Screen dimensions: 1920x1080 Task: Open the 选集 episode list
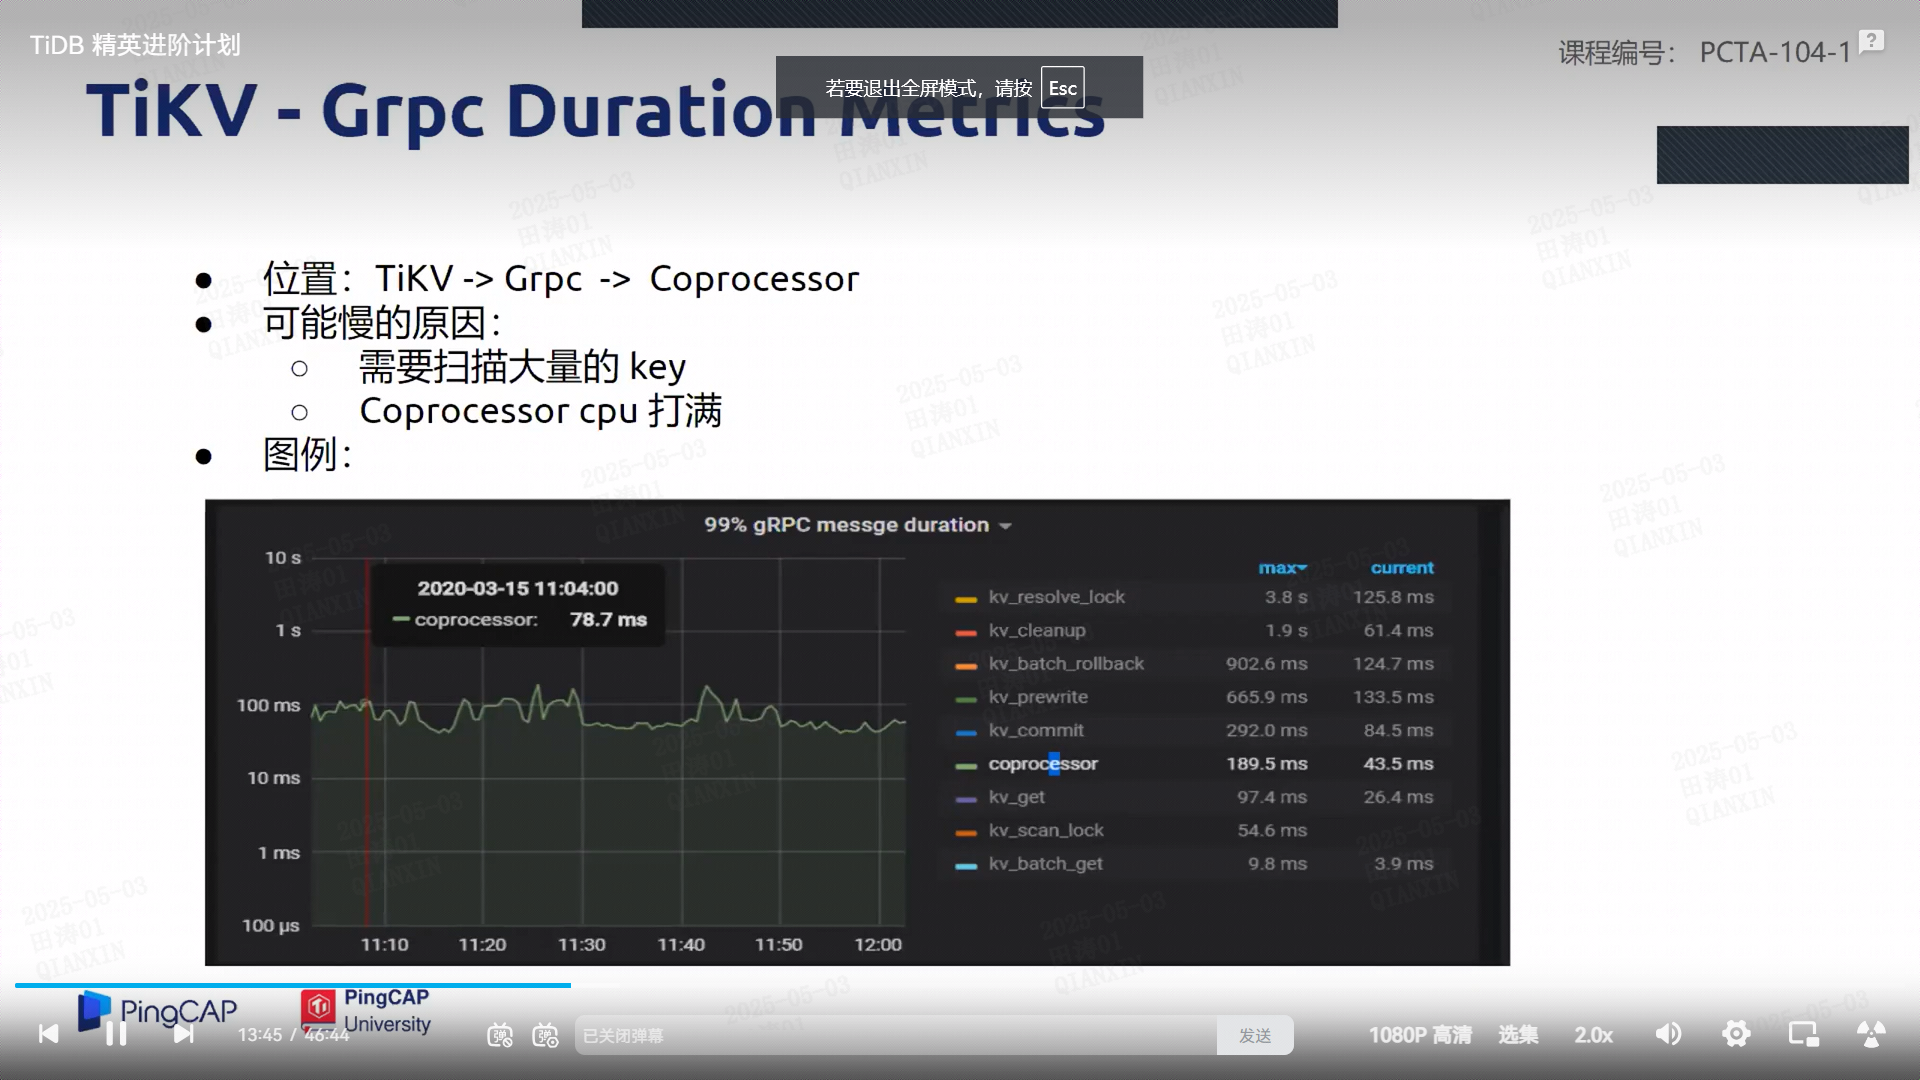[x=1518, y=1035]
